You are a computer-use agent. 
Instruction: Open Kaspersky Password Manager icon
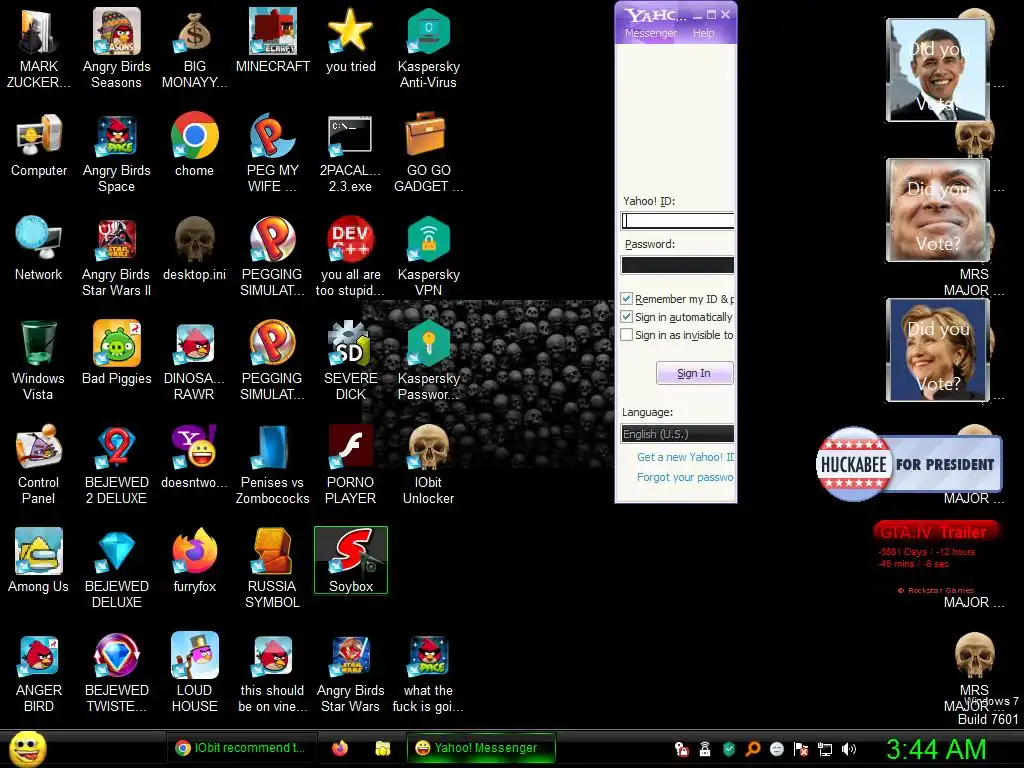pyautogui.click(x=428, y=360)
